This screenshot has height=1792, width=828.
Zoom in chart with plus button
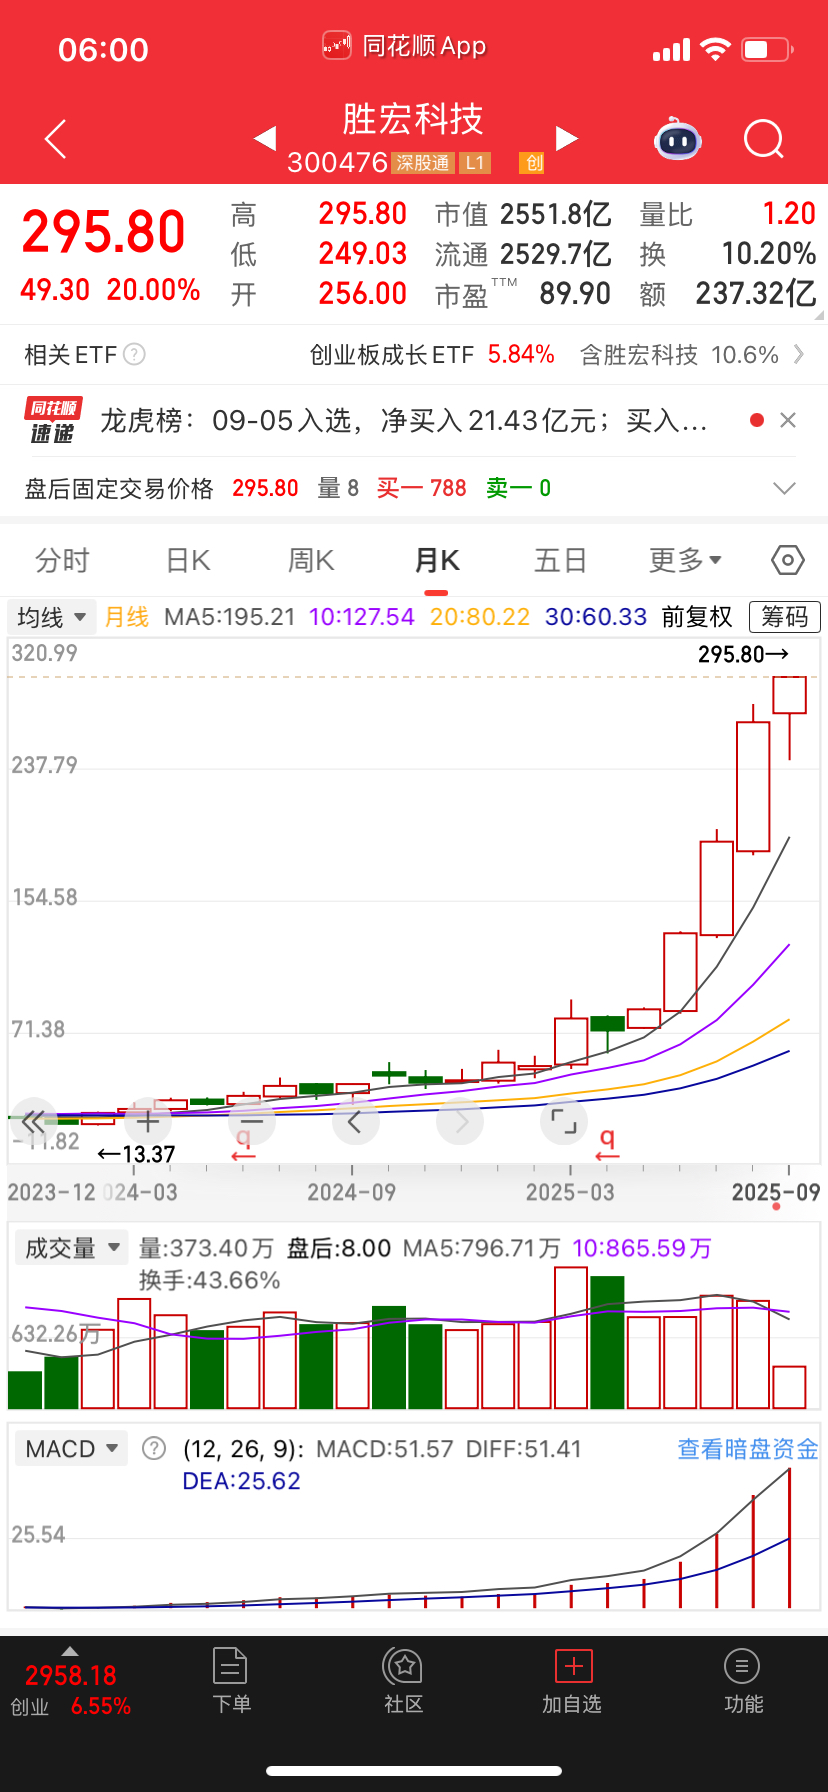tap(146, 1122)
